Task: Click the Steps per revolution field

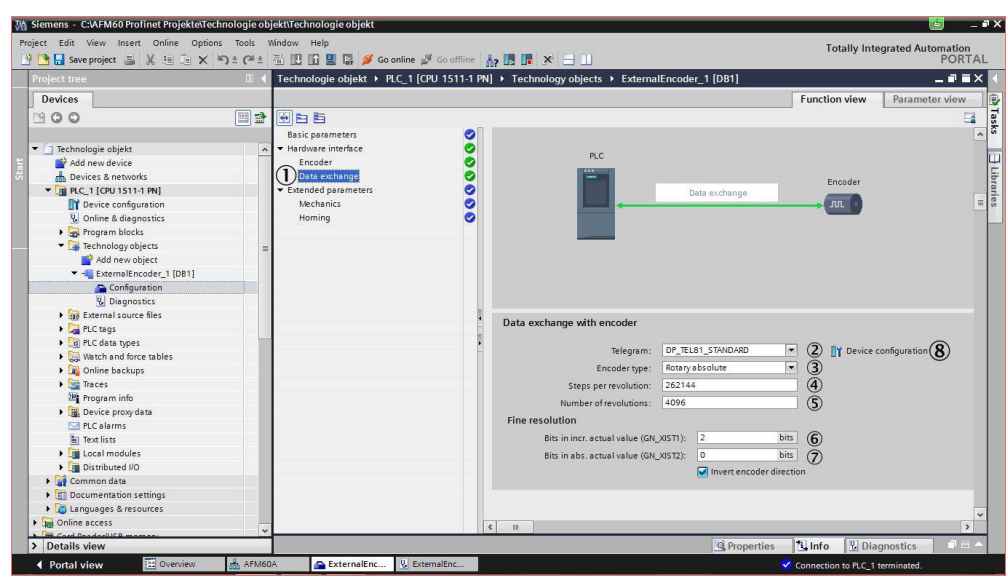Action: click(729, 385)
